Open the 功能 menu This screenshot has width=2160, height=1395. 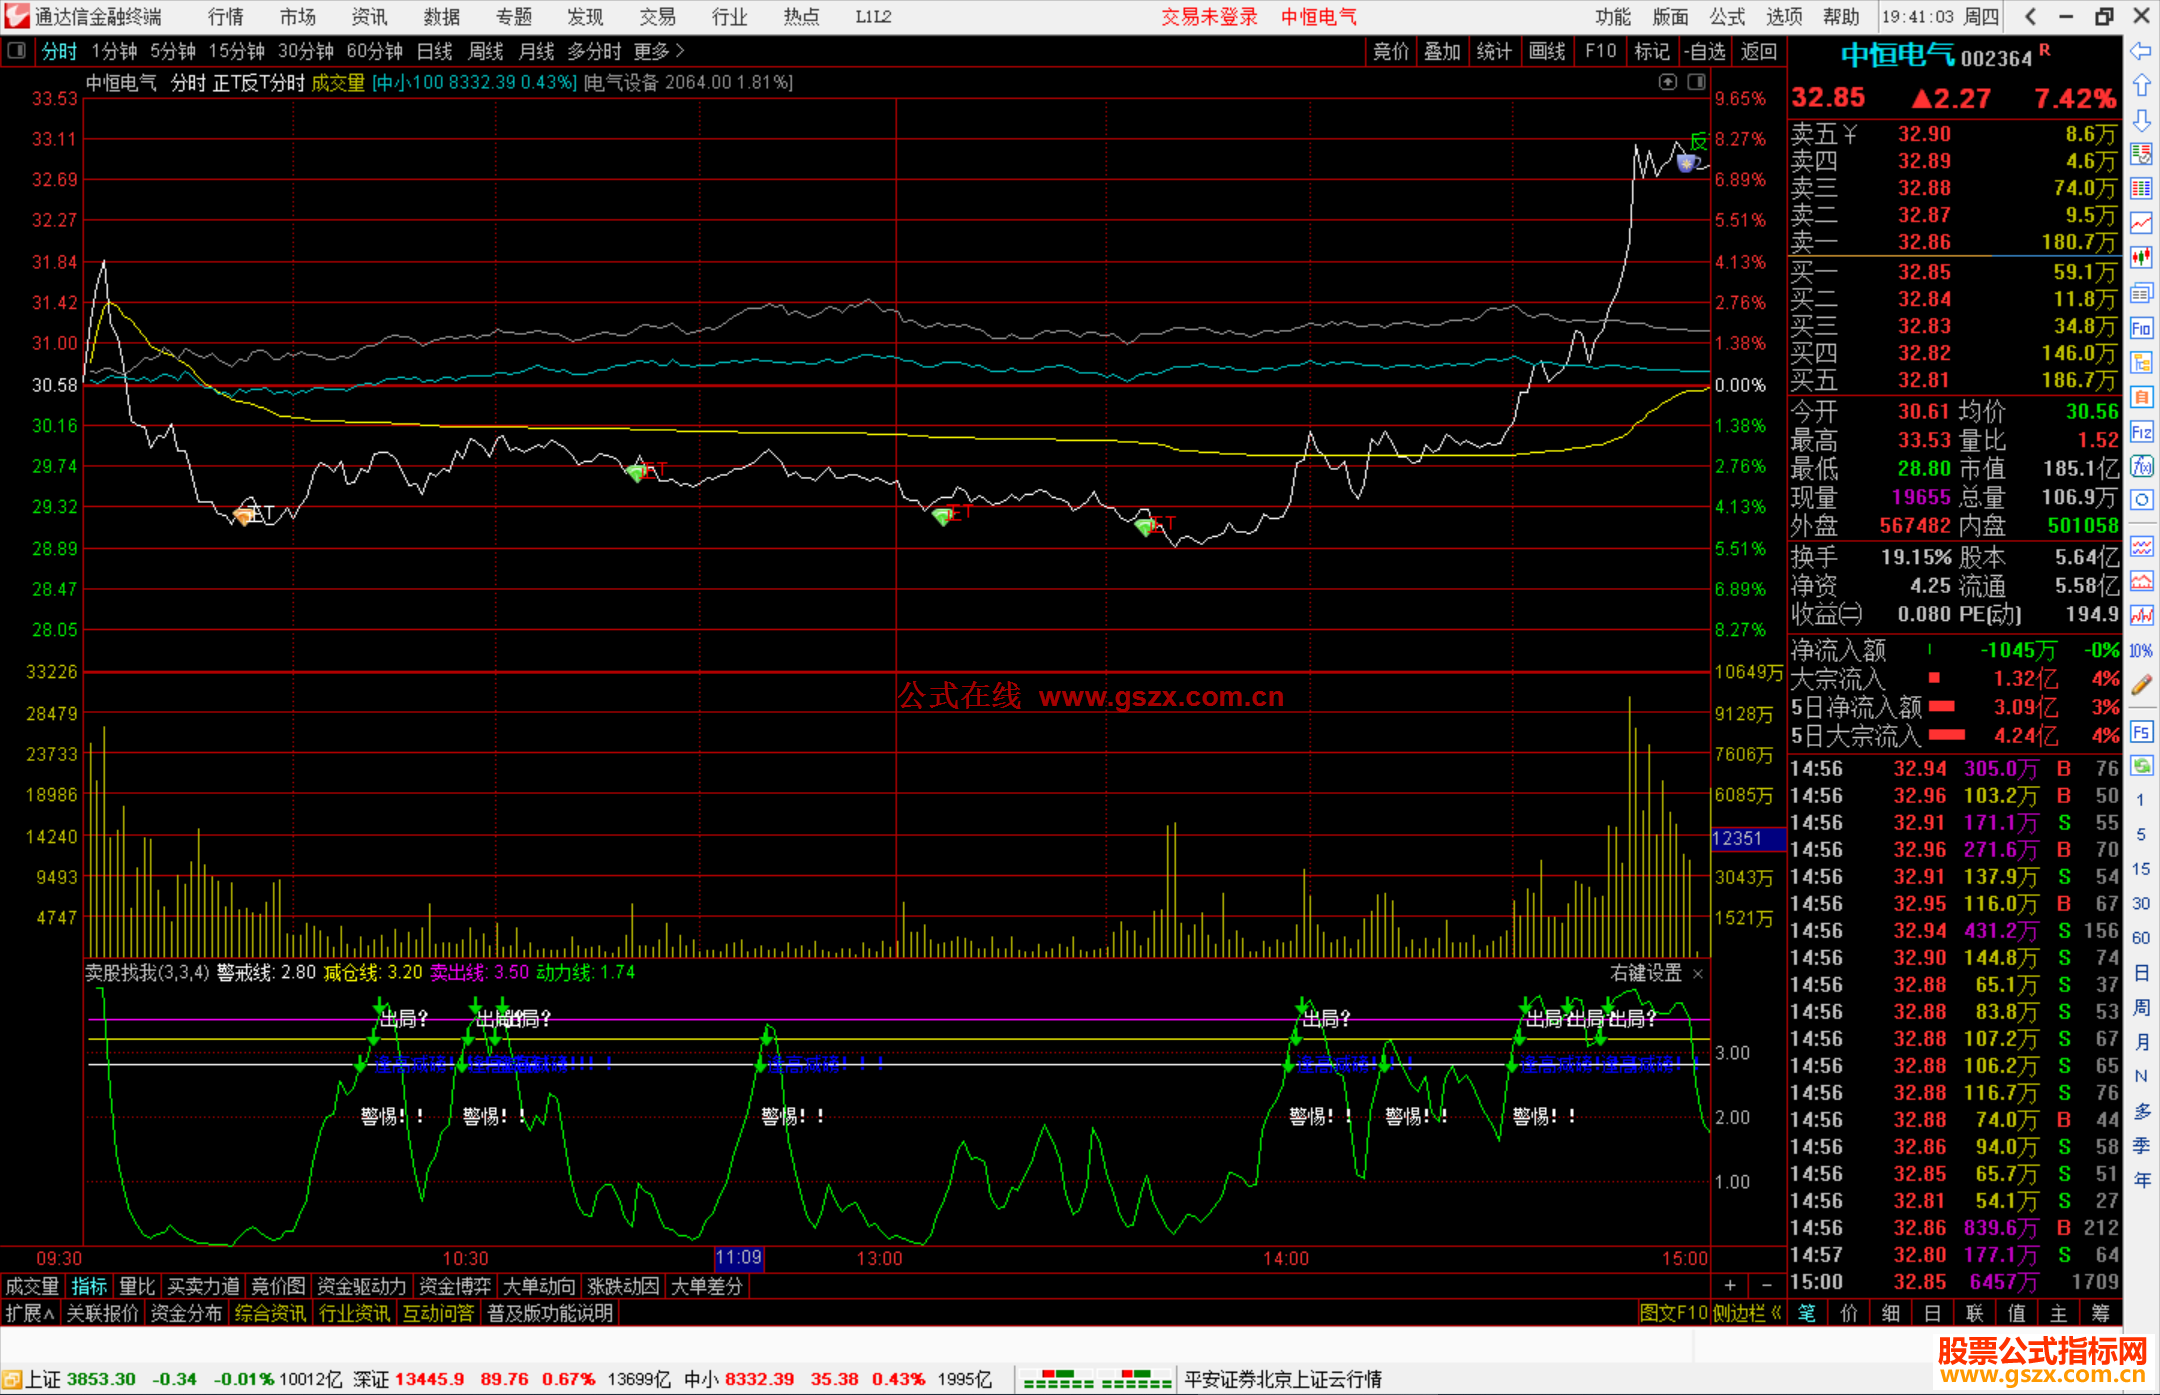click(x=1613, y=17)
